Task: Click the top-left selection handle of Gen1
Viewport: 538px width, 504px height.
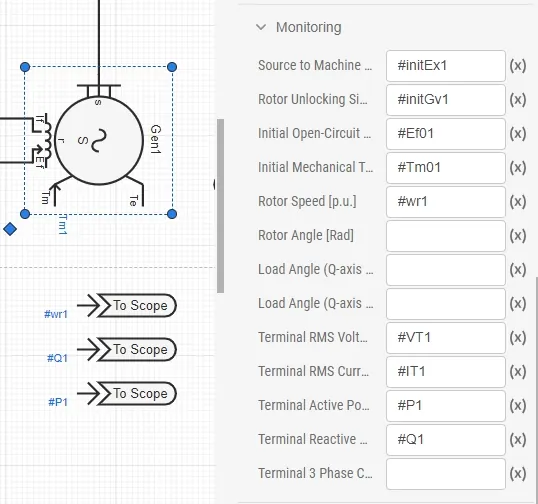Action: tap(25, 67)
